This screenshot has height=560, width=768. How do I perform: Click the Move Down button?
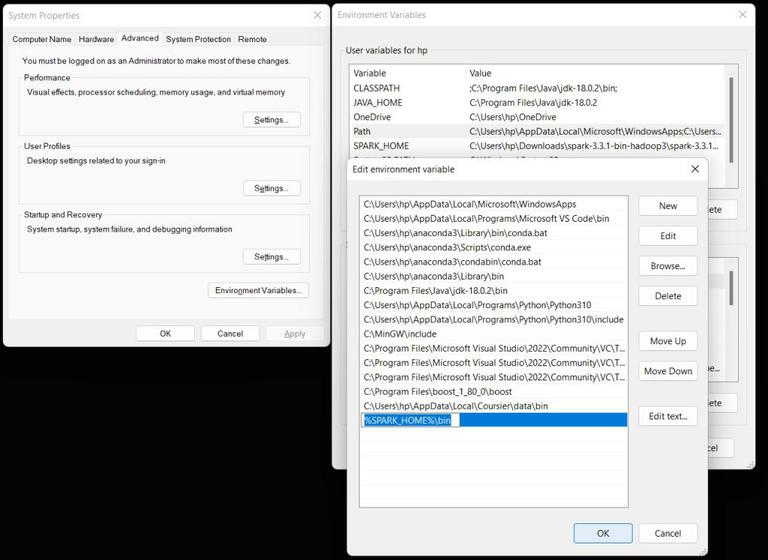pos(668,371)
